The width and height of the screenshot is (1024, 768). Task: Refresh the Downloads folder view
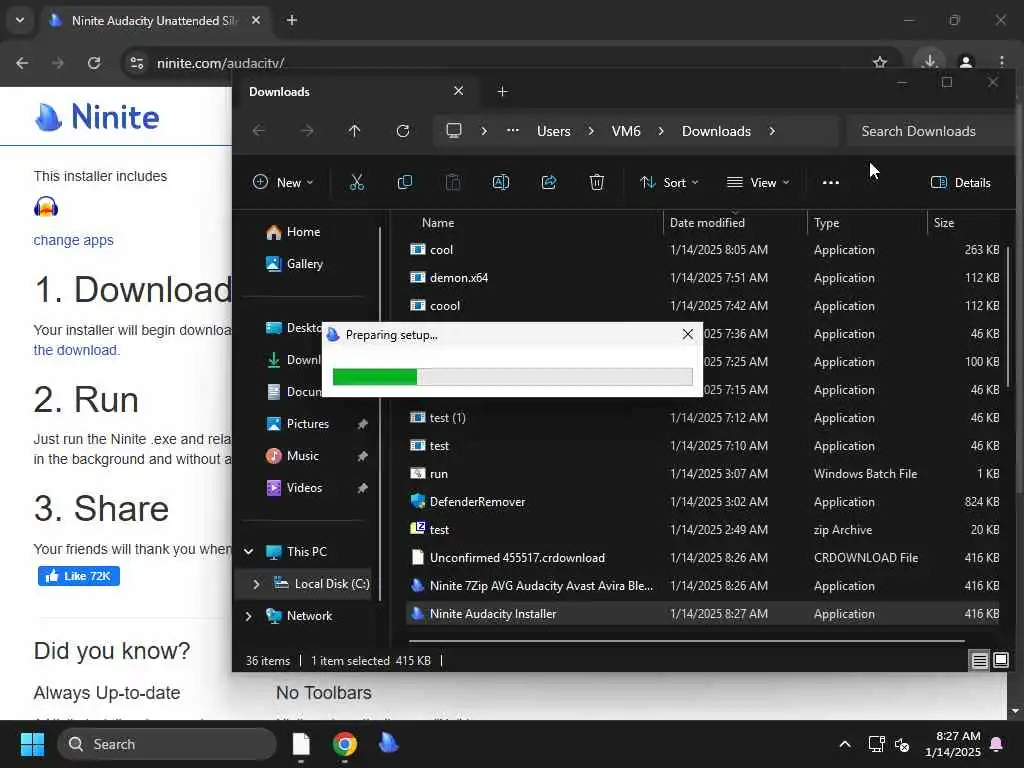click(403, 131)
